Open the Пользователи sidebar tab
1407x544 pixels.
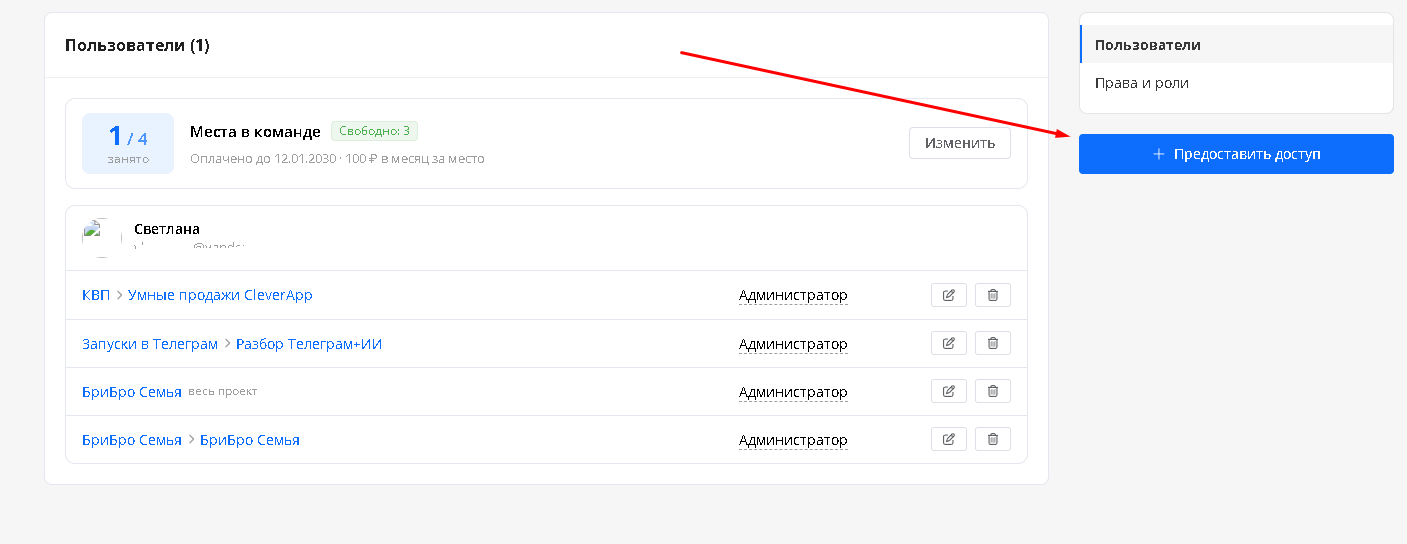point(1237,45)
